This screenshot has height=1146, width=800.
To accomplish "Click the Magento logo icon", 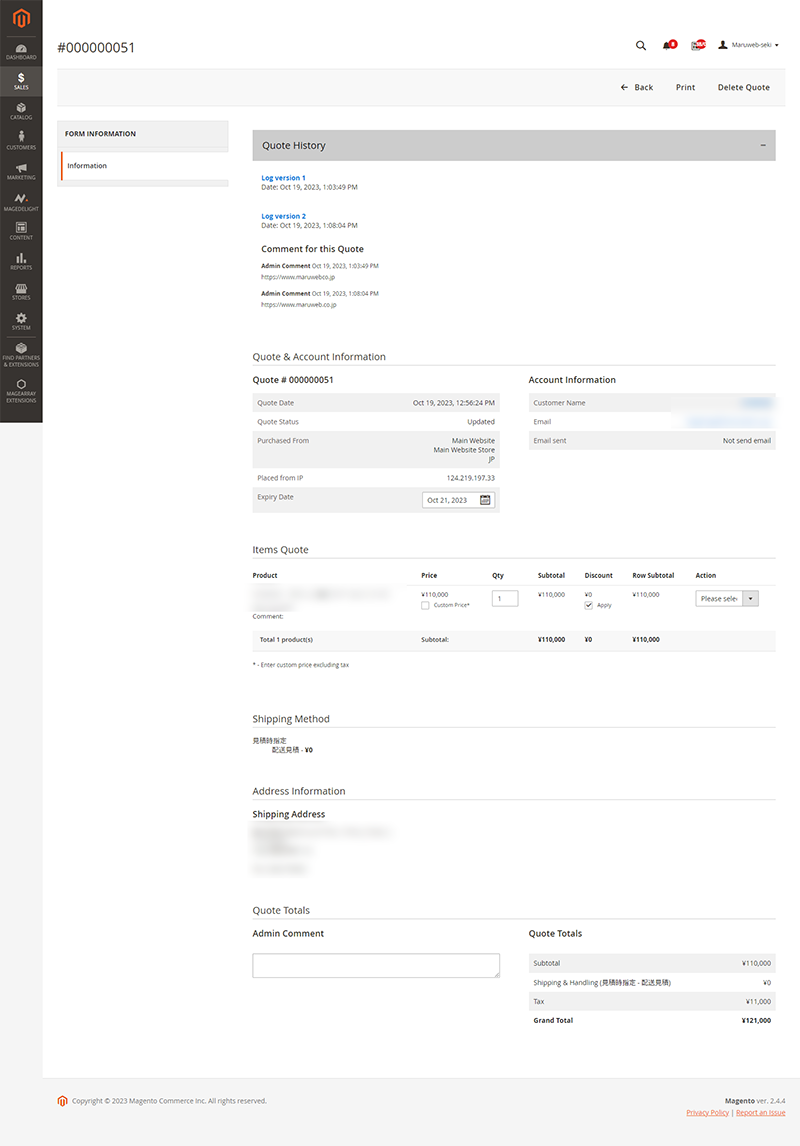I will point(21,18).
